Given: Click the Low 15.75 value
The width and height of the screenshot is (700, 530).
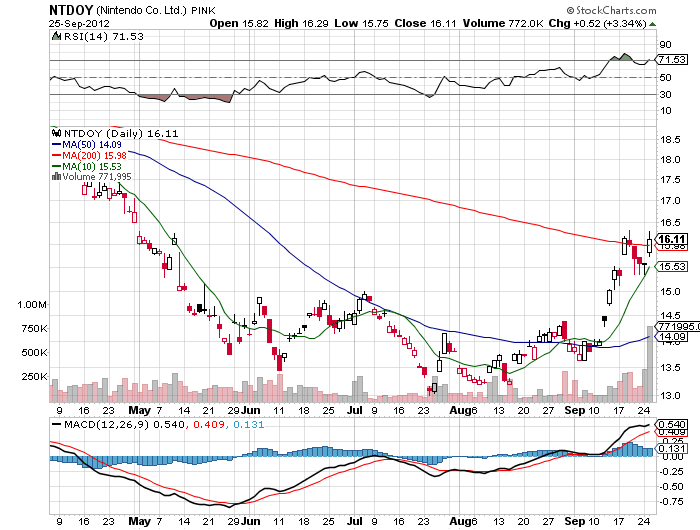Looking at the screenshot, I should coord(361,23).
